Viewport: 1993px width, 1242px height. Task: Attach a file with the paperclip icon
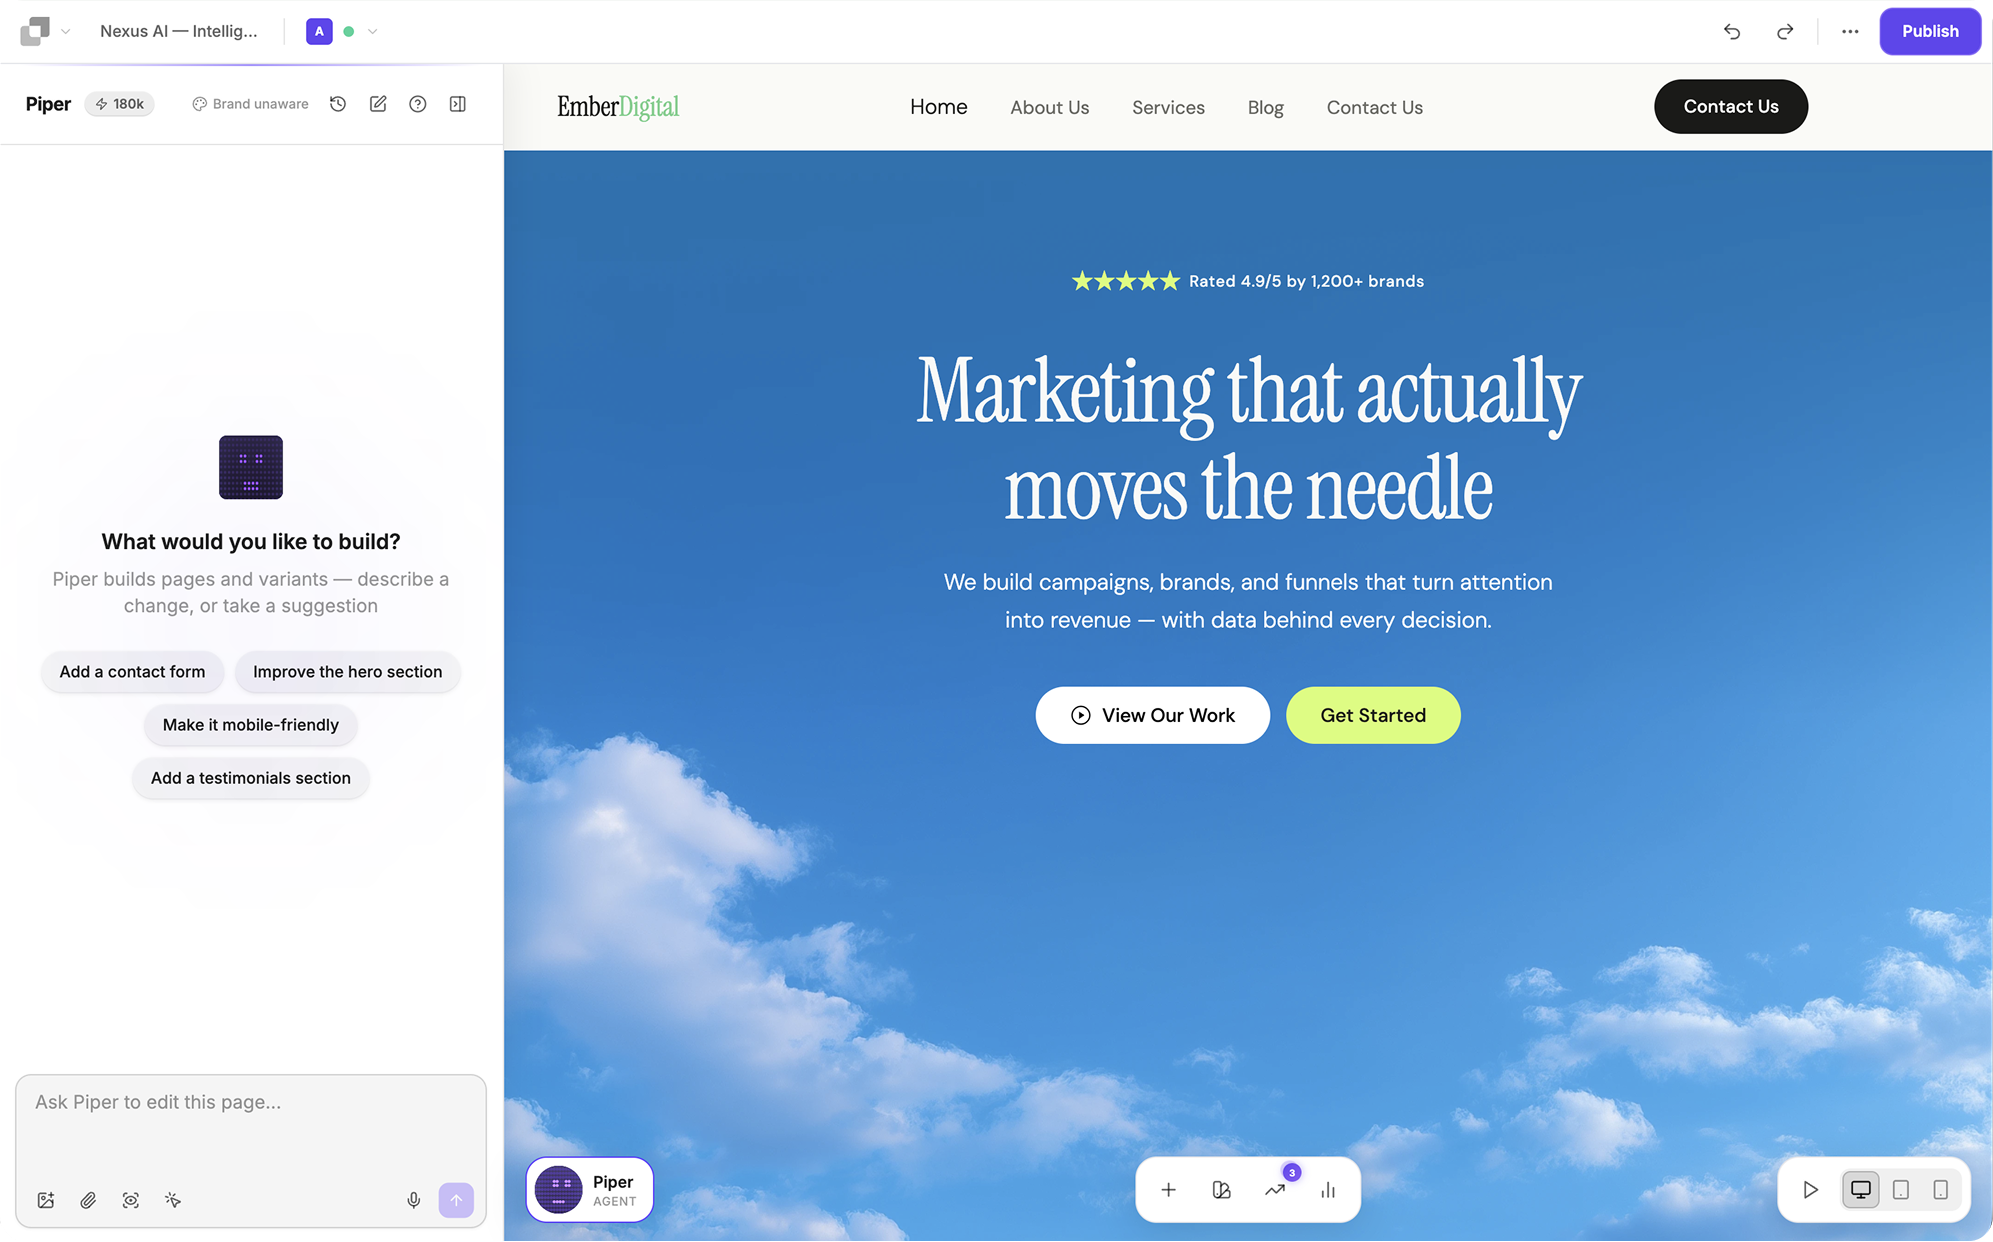(x=88, y=1200)
